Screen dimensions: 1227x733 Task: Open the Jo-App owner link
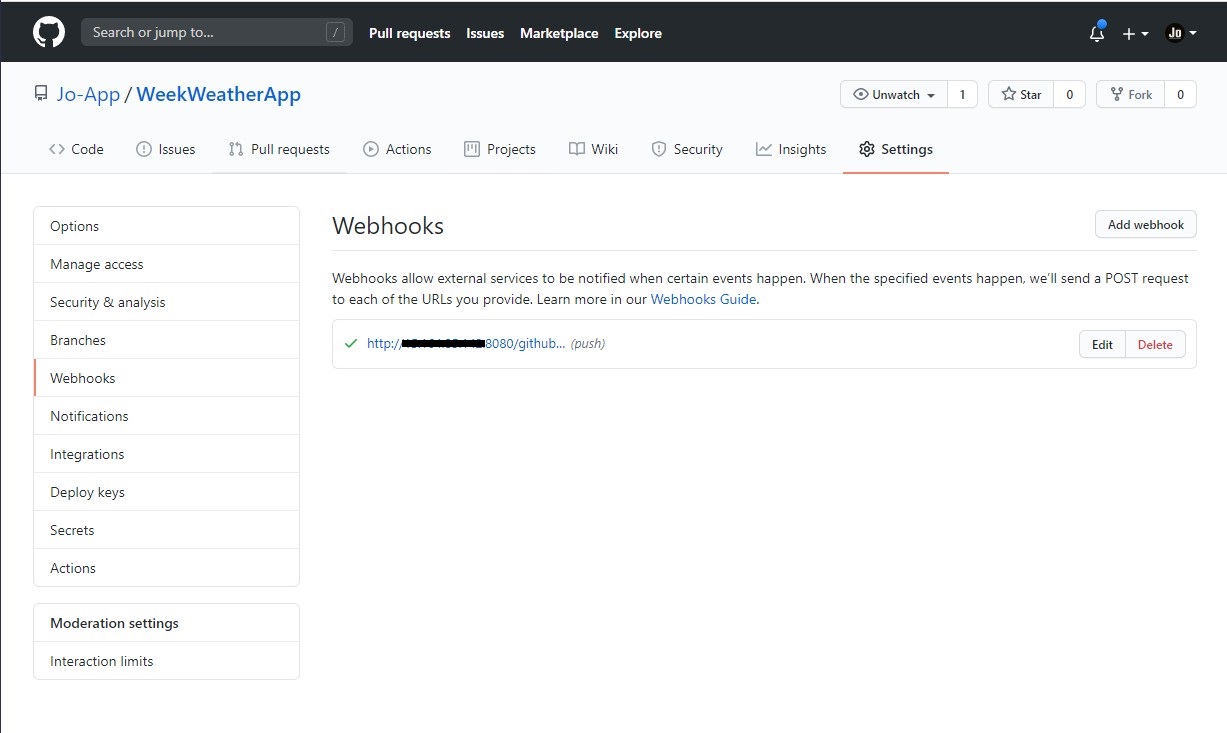coord(88,94)
